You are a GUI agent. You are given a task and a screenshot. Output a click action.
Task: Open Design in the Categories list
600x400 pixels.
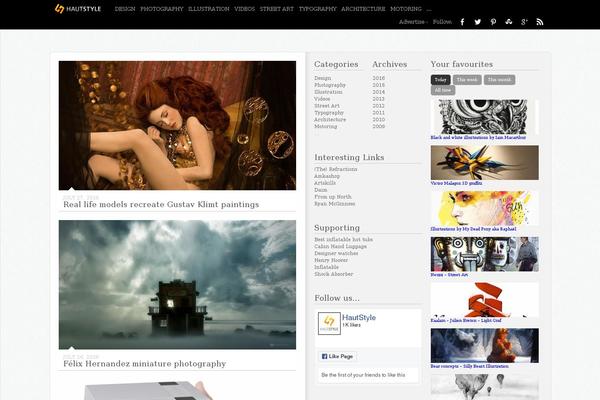(x=323, y=78)
